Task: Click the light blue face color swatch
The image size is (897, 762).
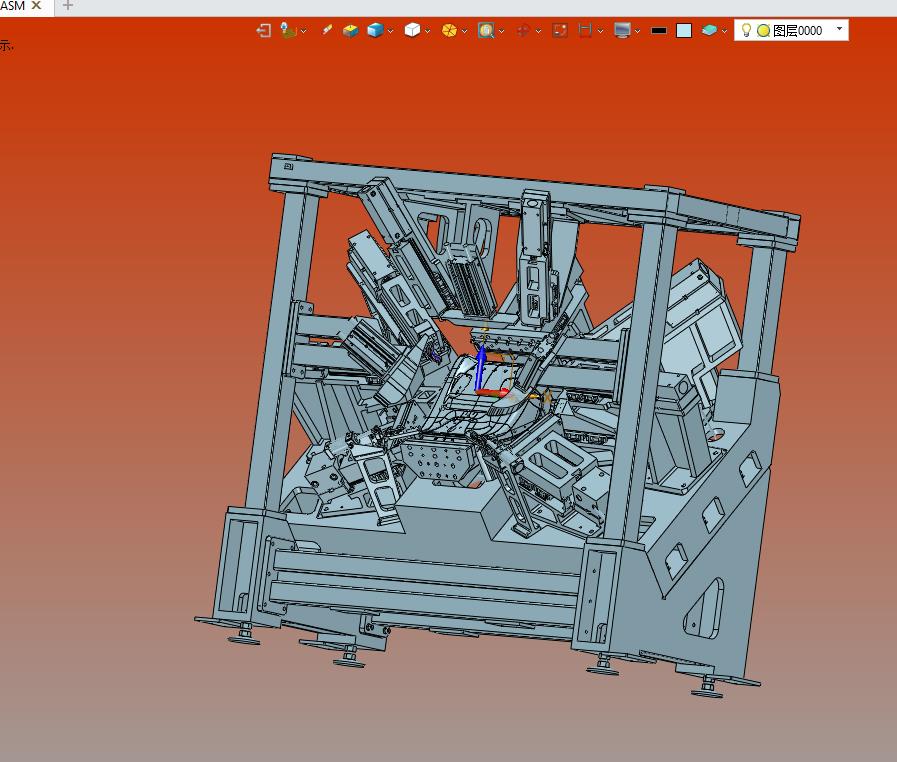Action: point(684,30)
